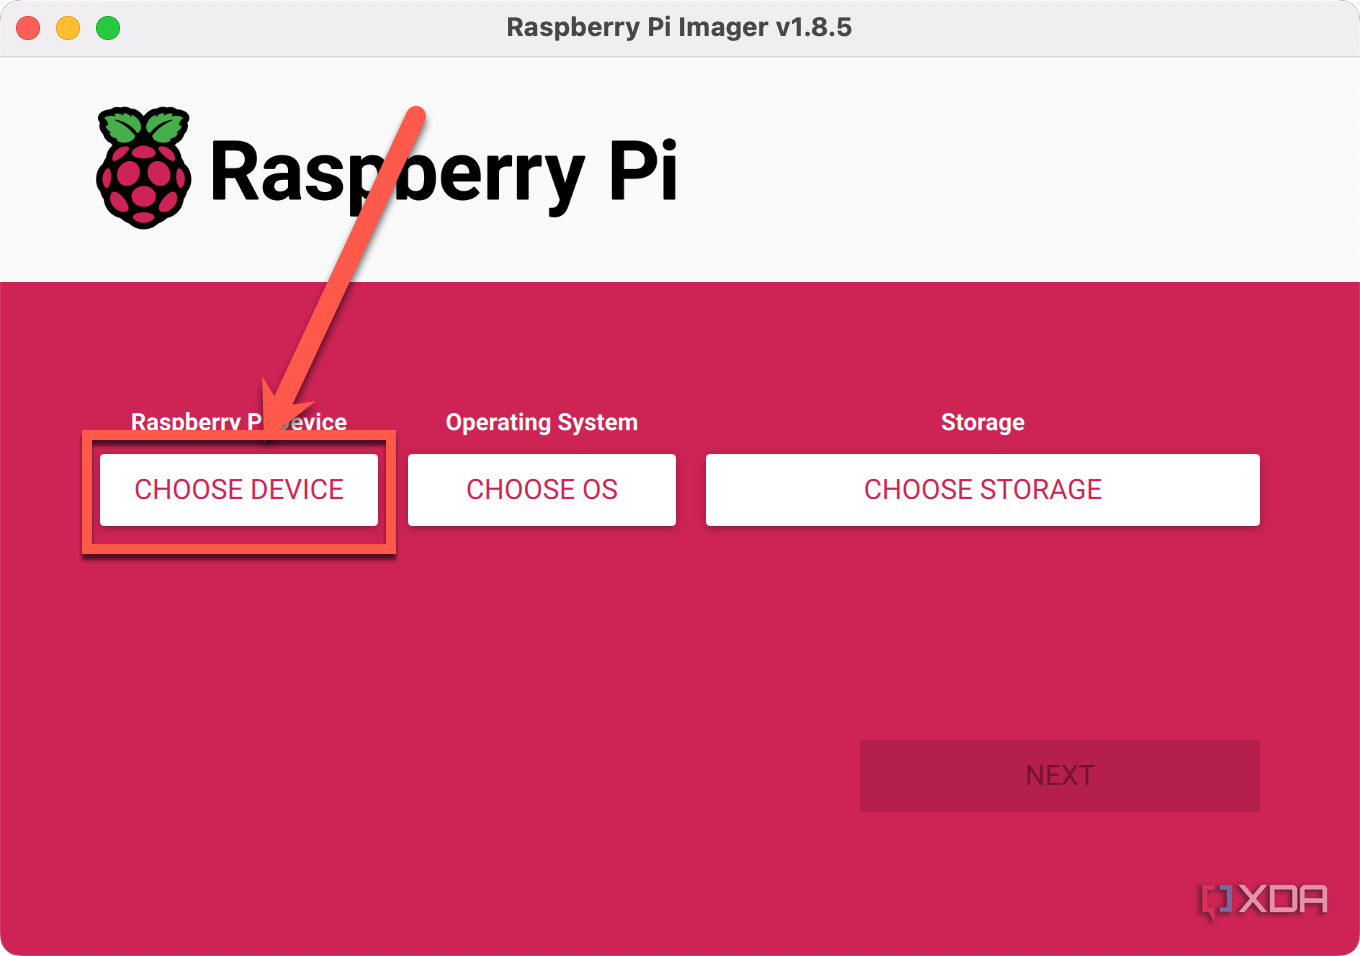Click the red close button in the title bar
Screen dimensions: 1360x956
click(28, 27)
